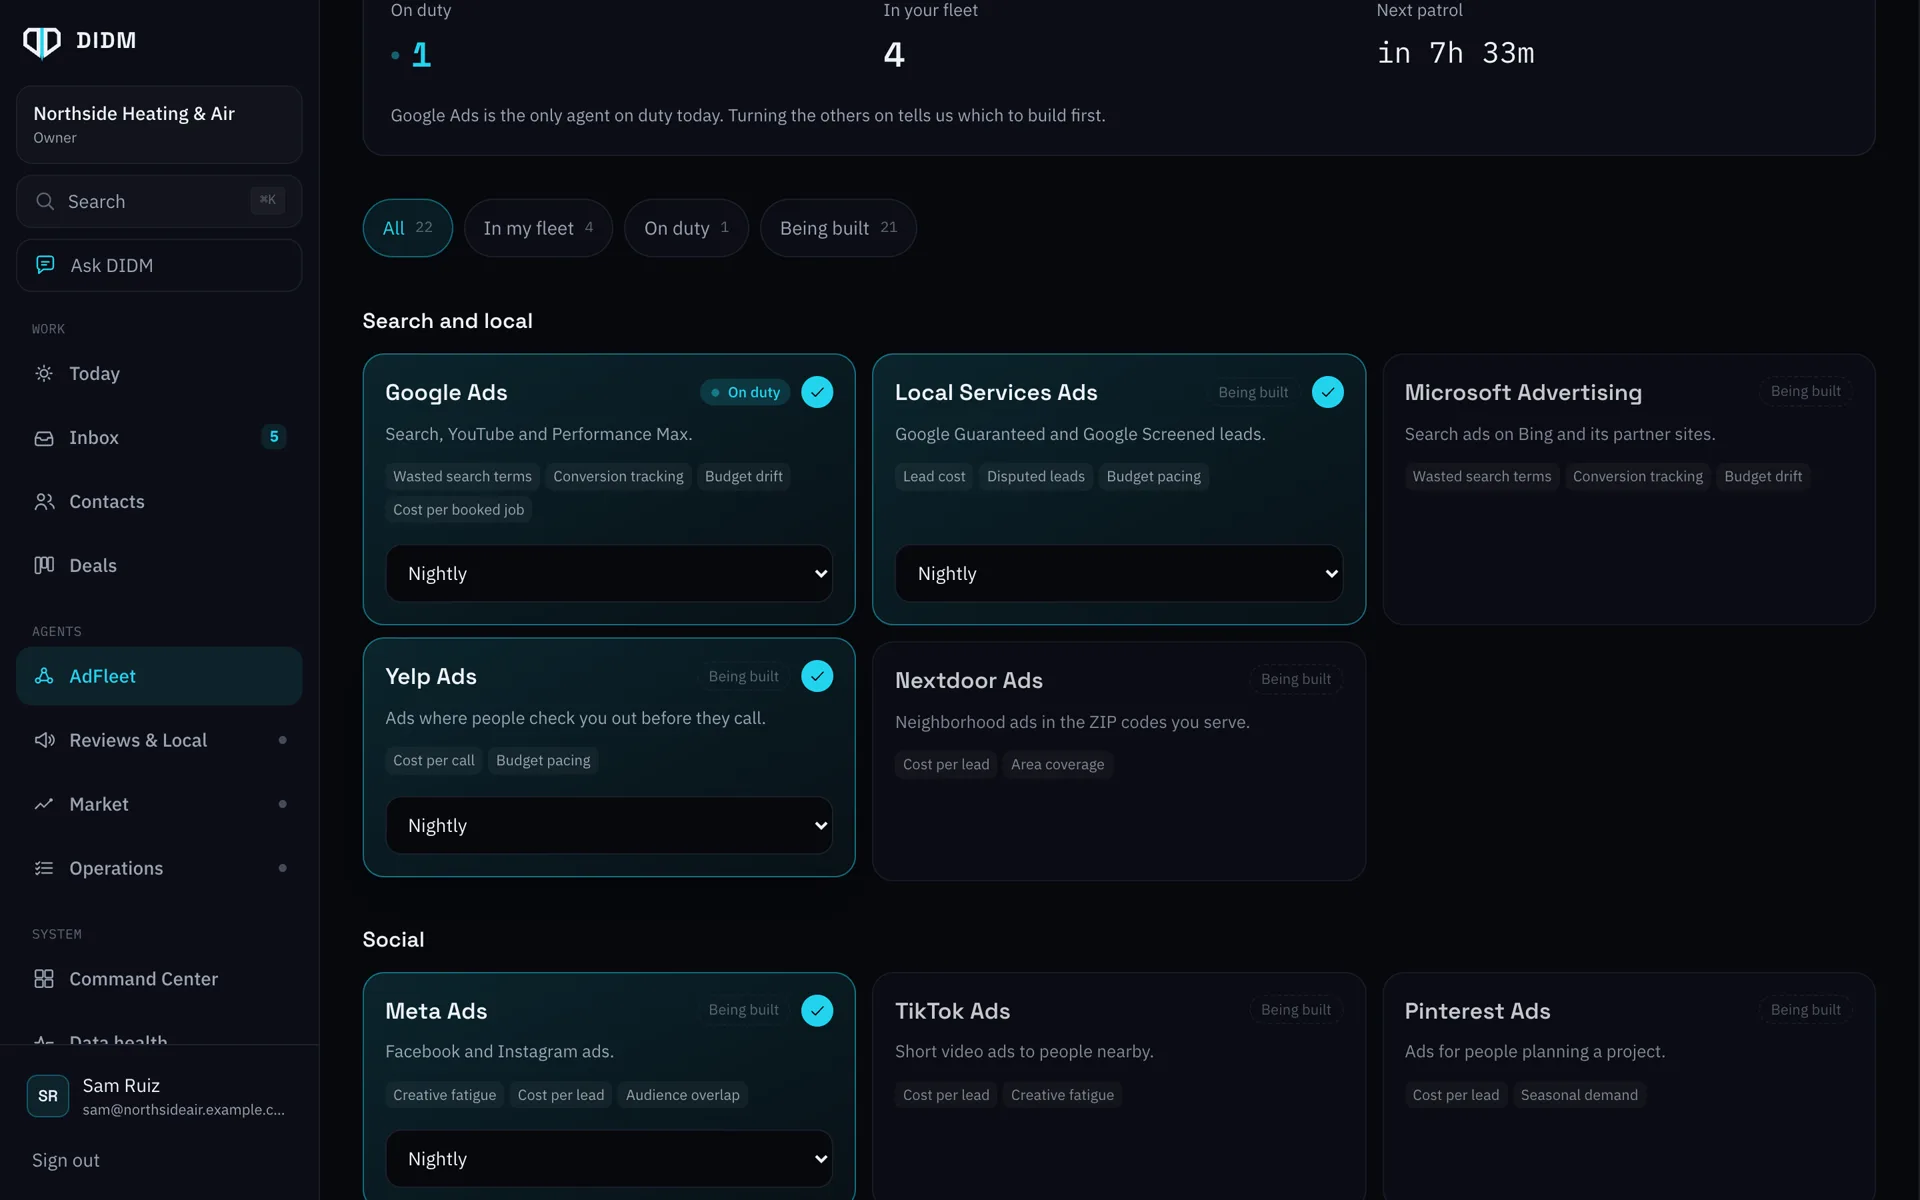
Task: Click the trend line icon beside Market
Action: [44, 804]
